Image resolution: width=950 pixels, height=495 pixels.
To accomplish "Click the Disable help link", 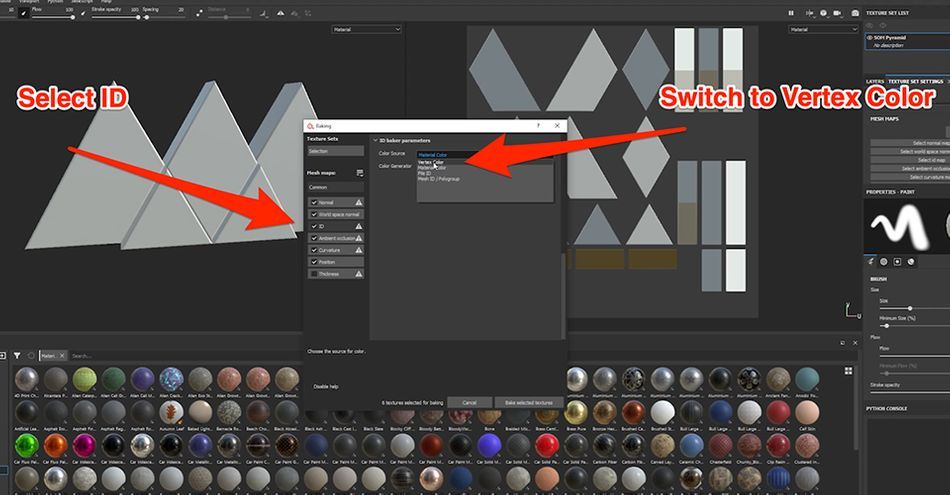I will pyautogui.click(x=326, y=387).
